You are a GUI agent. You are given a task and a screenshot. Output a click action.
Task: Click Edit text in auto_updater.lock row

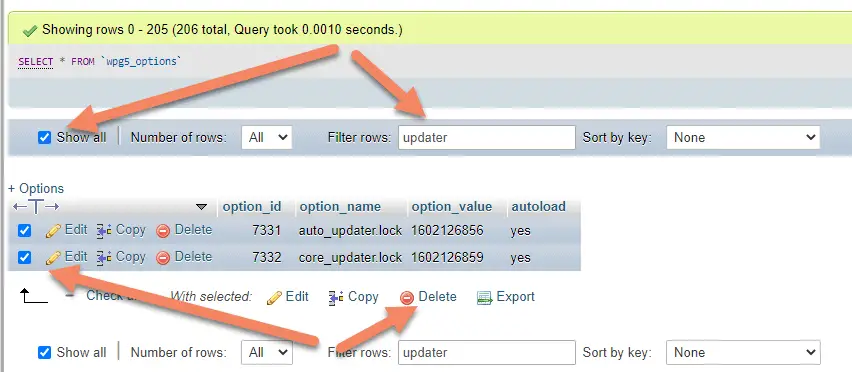(76, 230)
